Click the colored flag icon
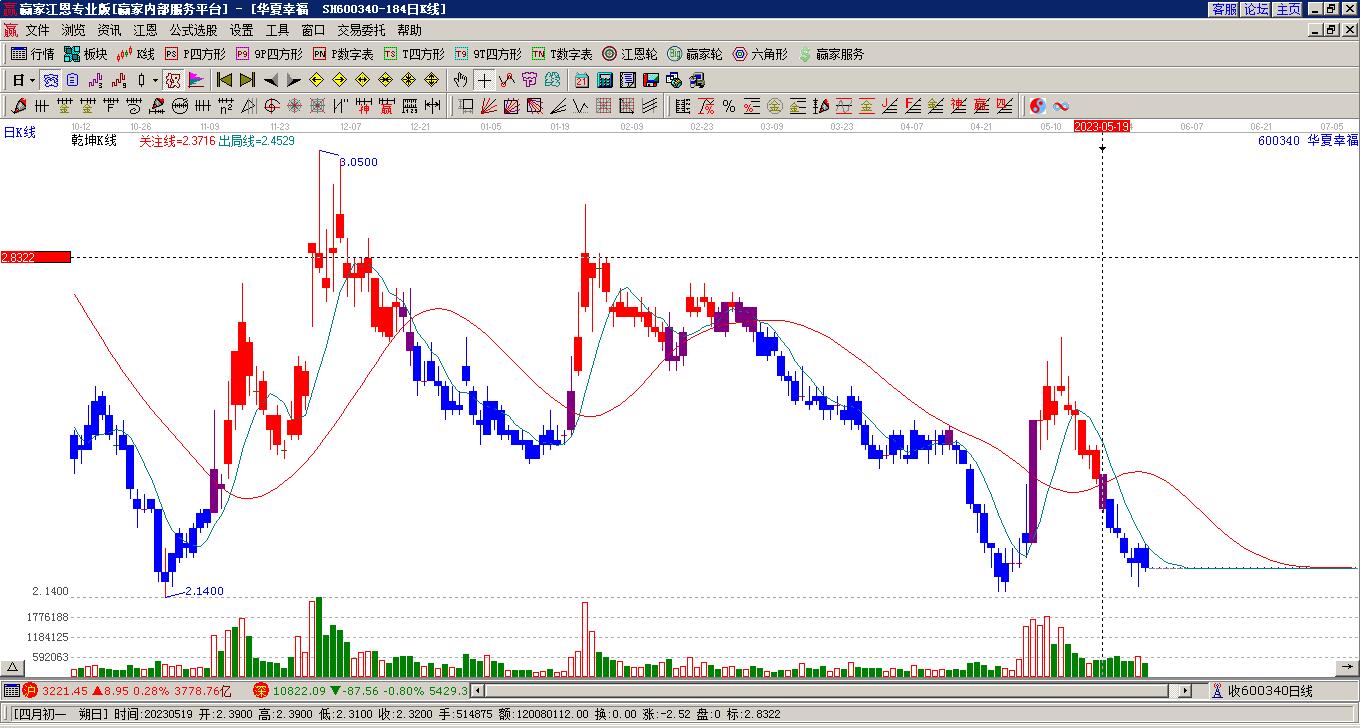The width and height of the screenshot is (1360, 728). 195,80
